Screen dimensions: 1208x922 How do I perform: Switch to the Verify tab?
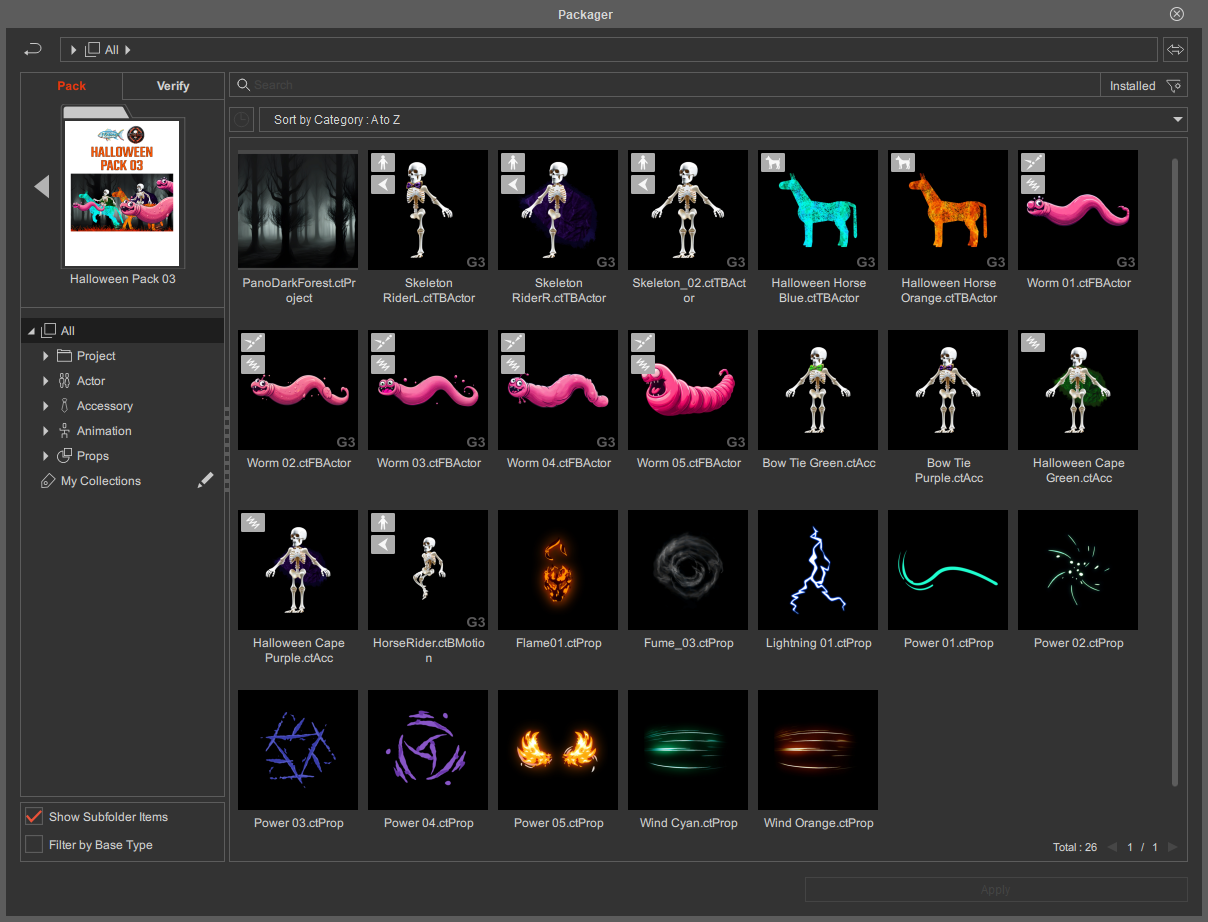[173, 86]
